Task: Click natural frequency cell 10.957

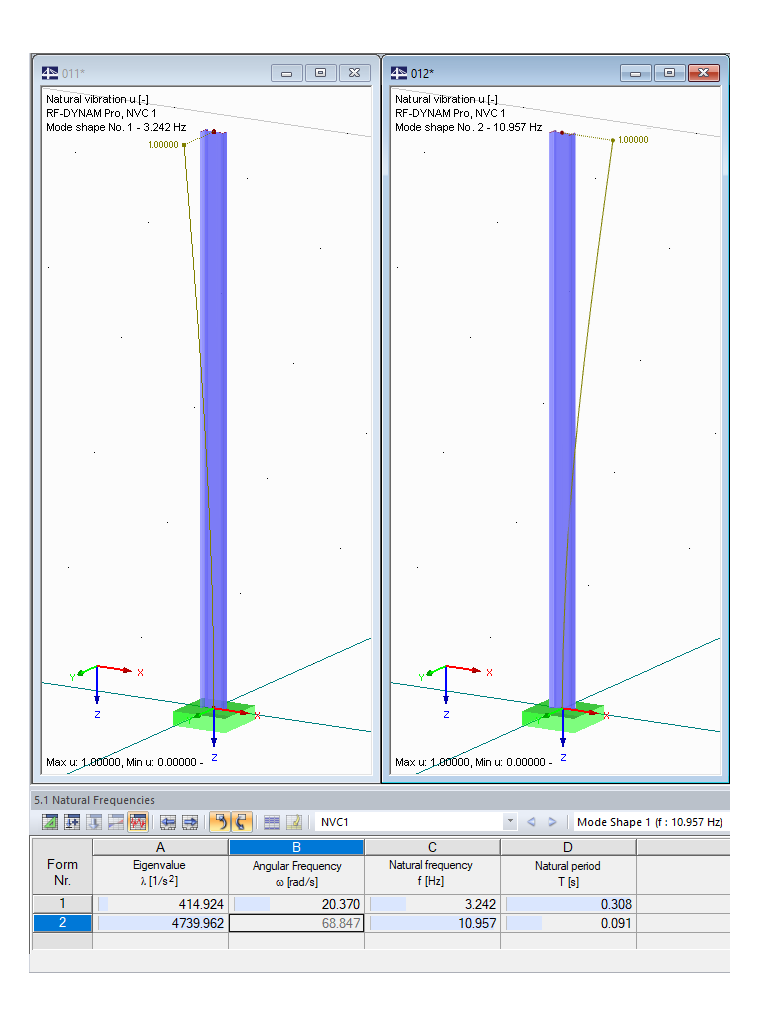Action: point(432,923)
